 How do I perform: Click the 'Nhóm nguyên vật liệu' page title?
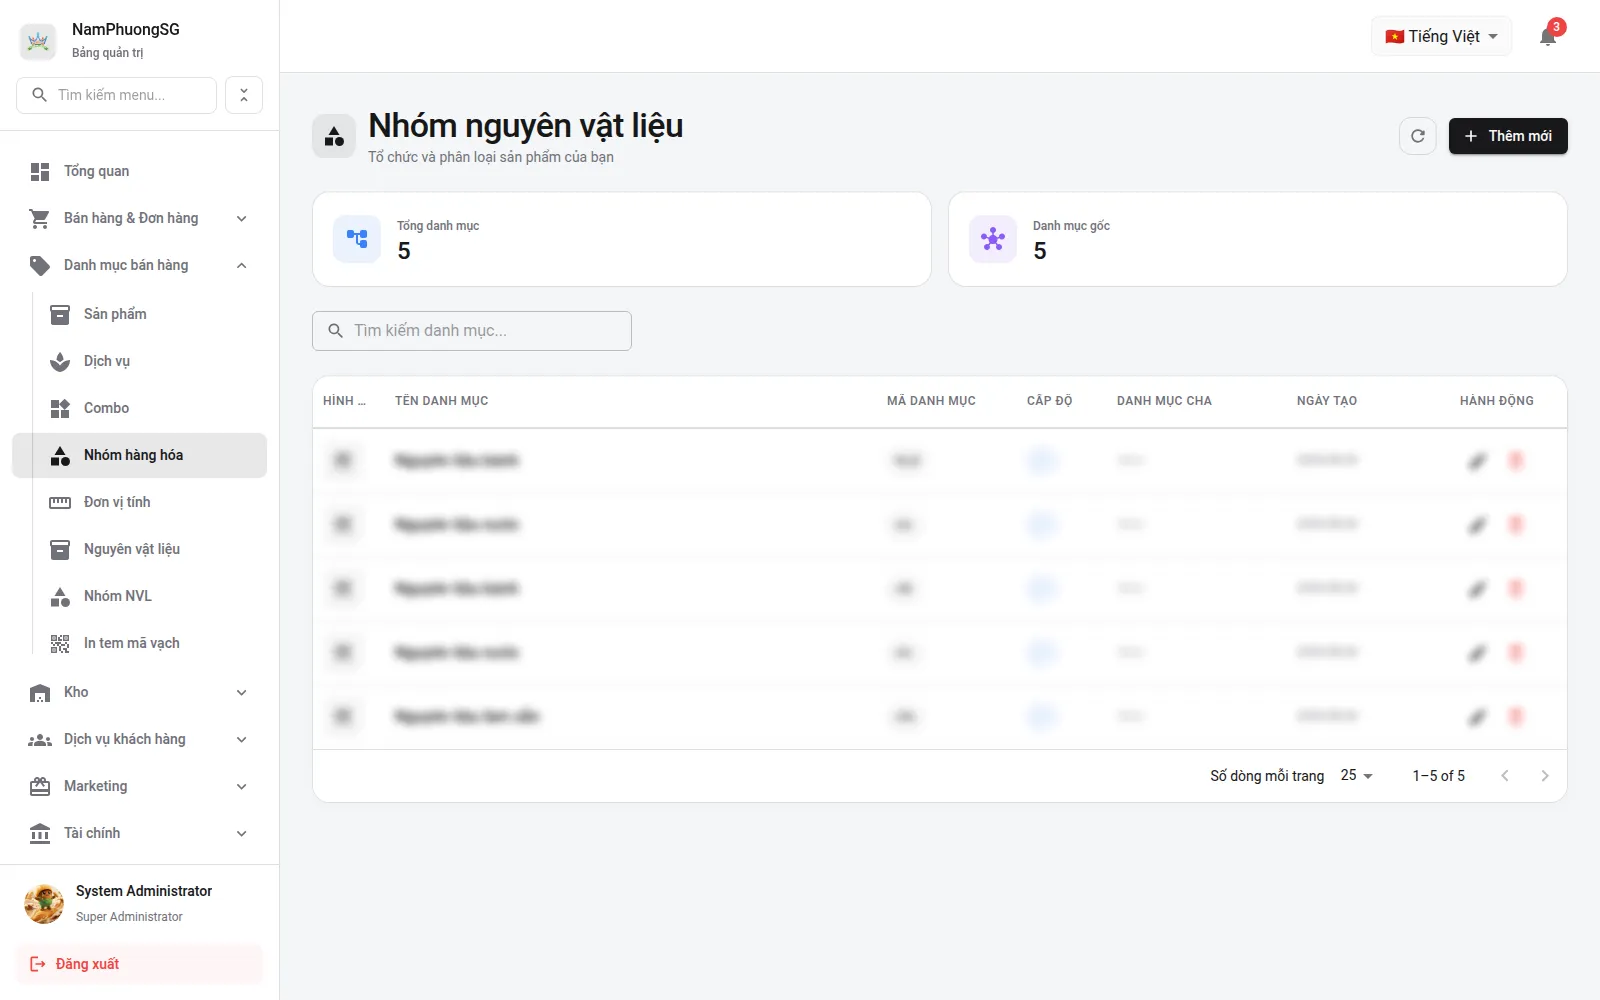tap(526, 126)
